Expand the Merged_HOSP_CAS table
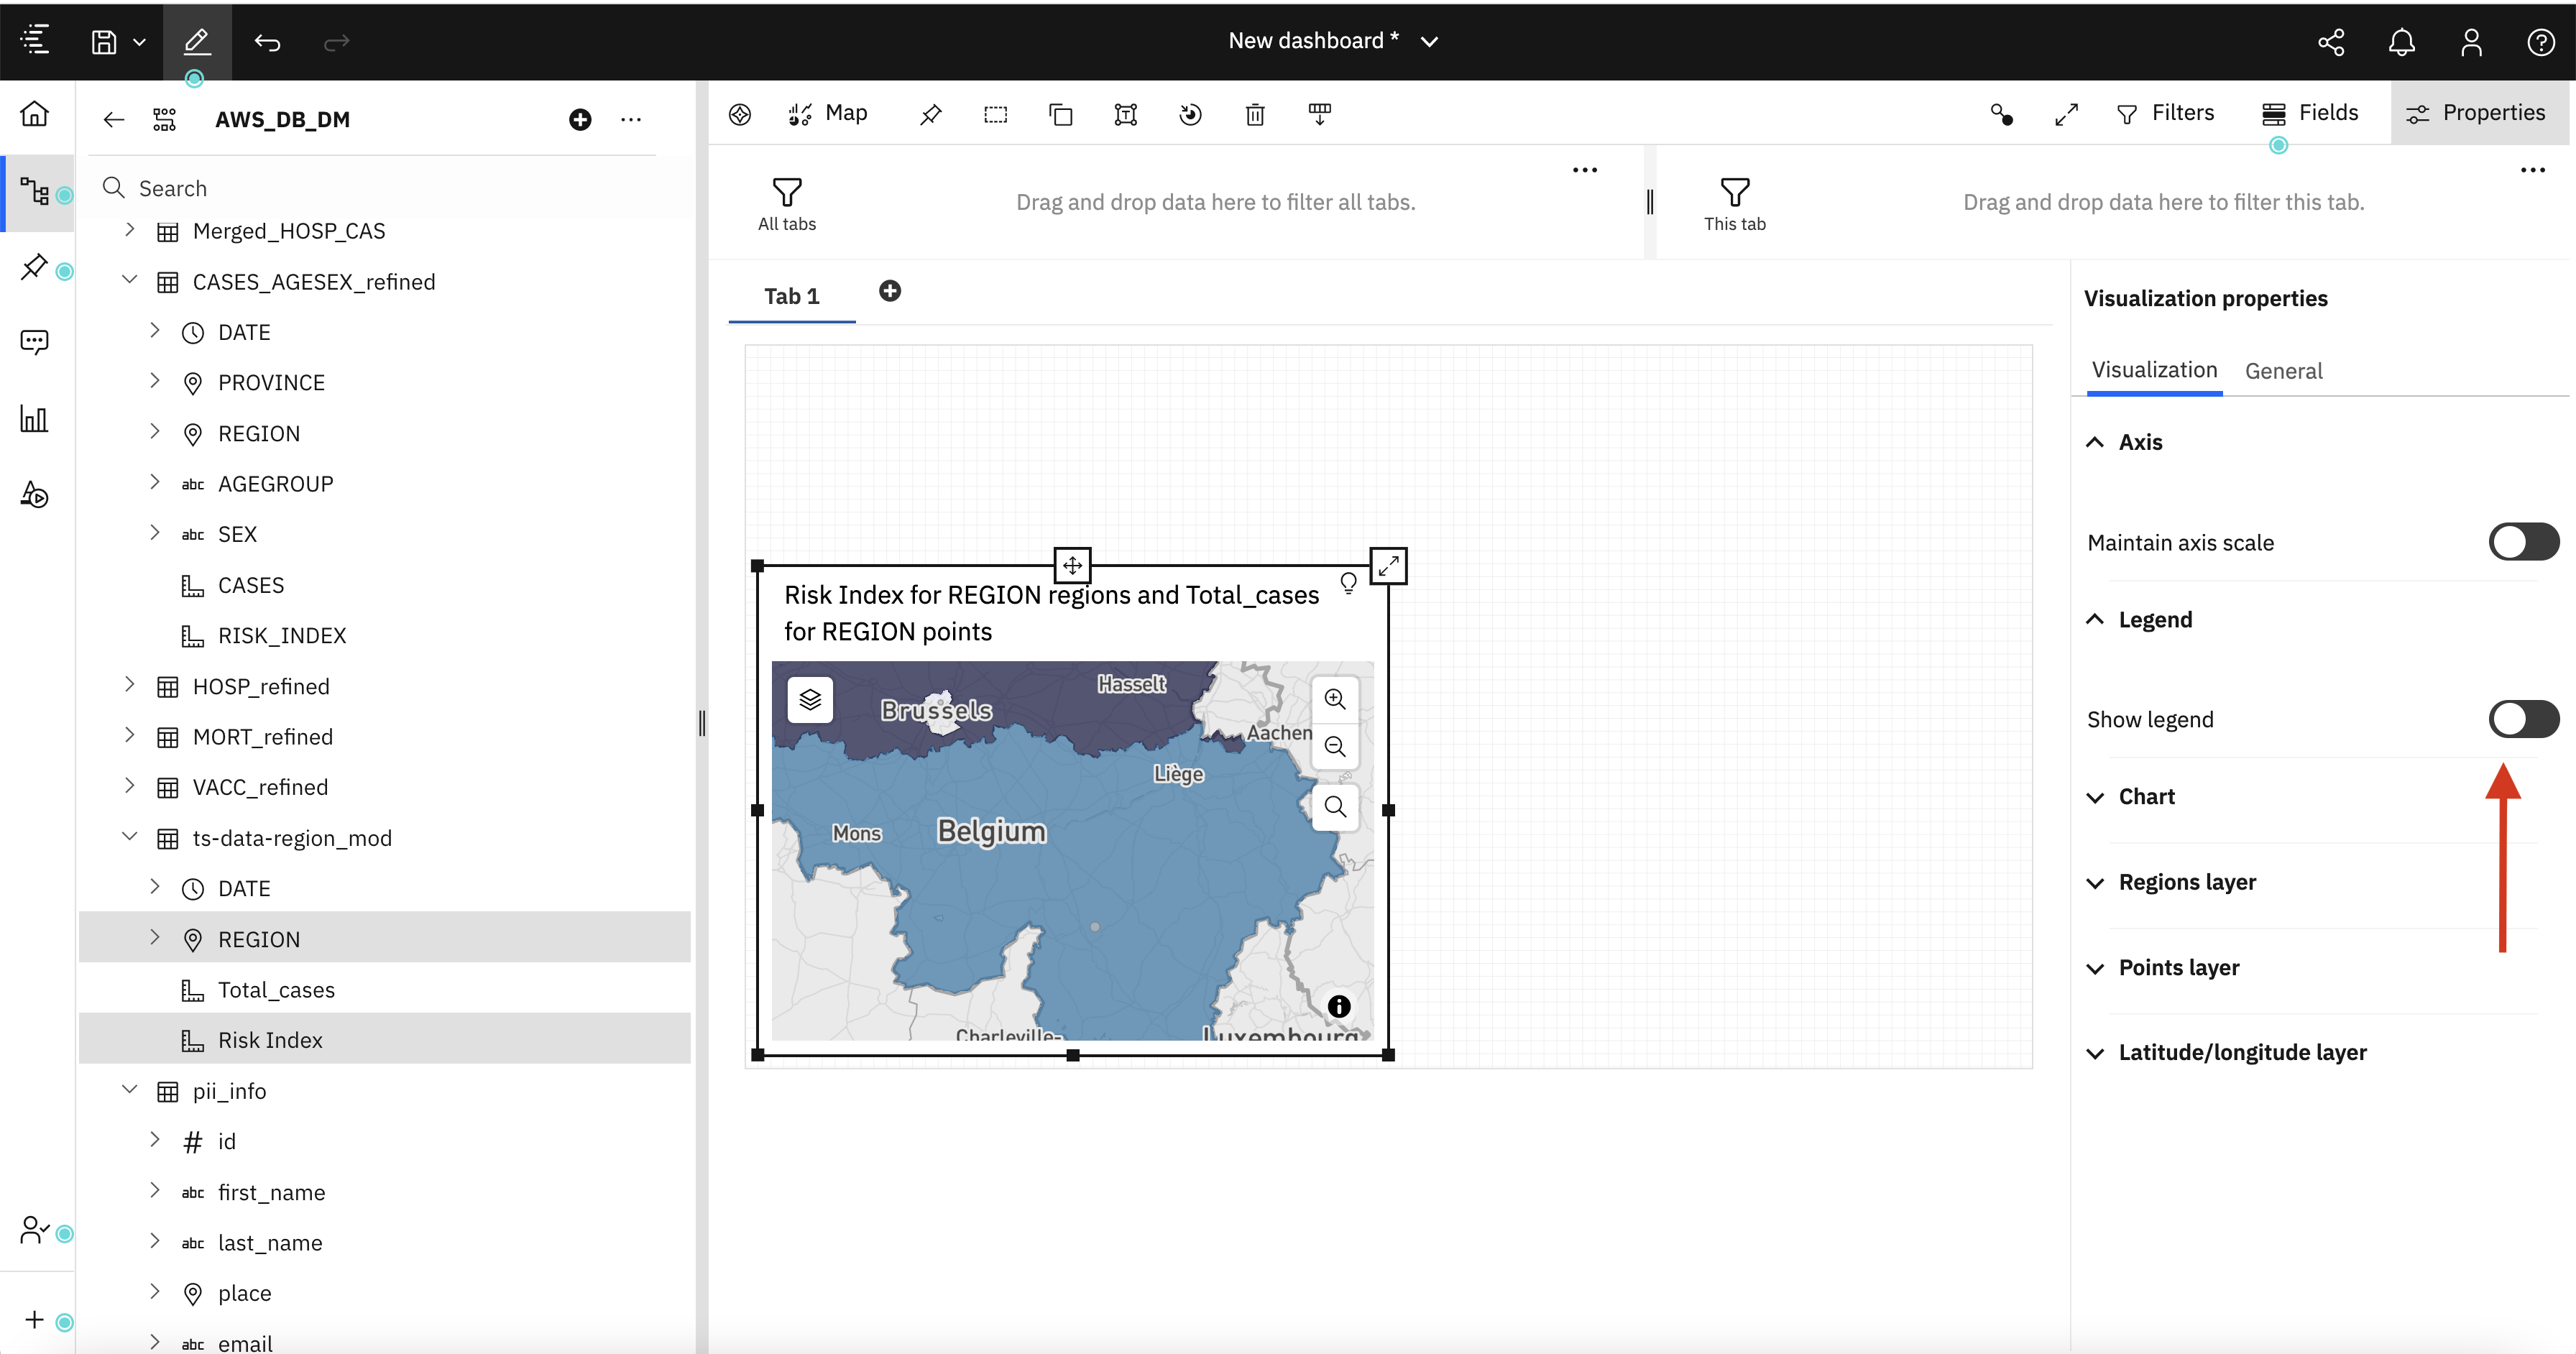2576x1354 pixels. coord(129,230)
